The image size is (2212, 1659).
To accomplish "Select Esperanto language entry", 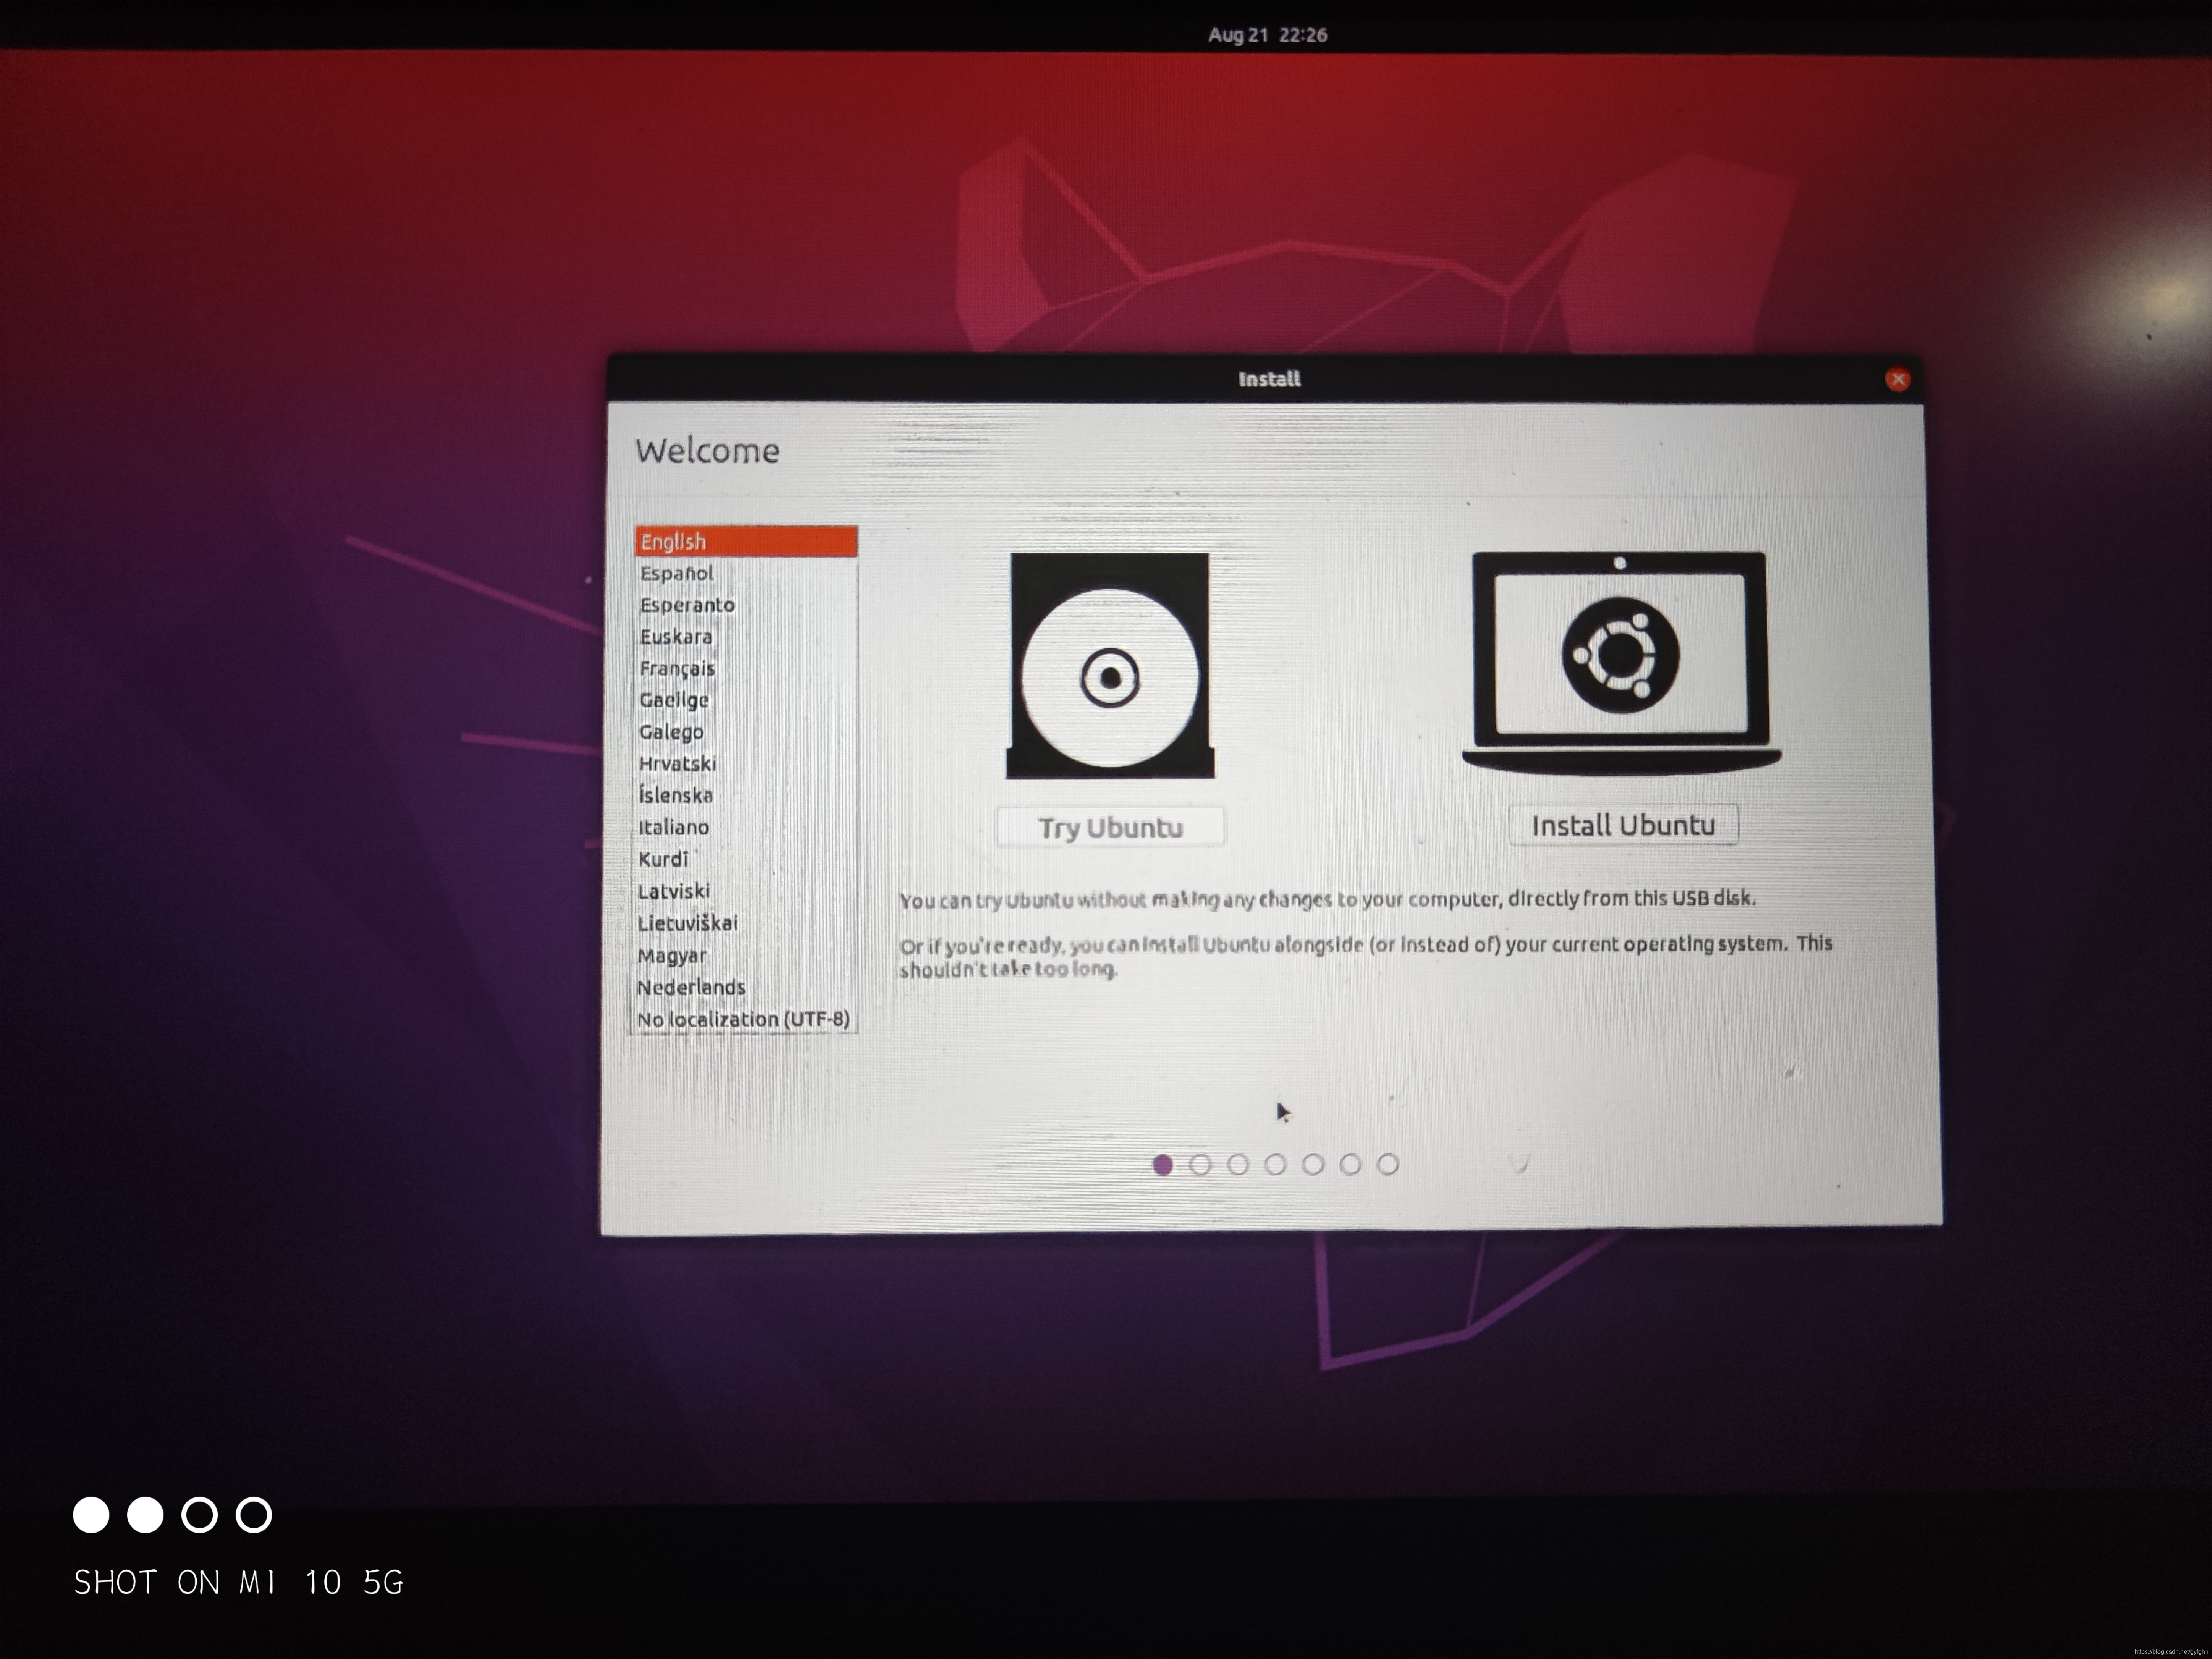I will [687, 605].
